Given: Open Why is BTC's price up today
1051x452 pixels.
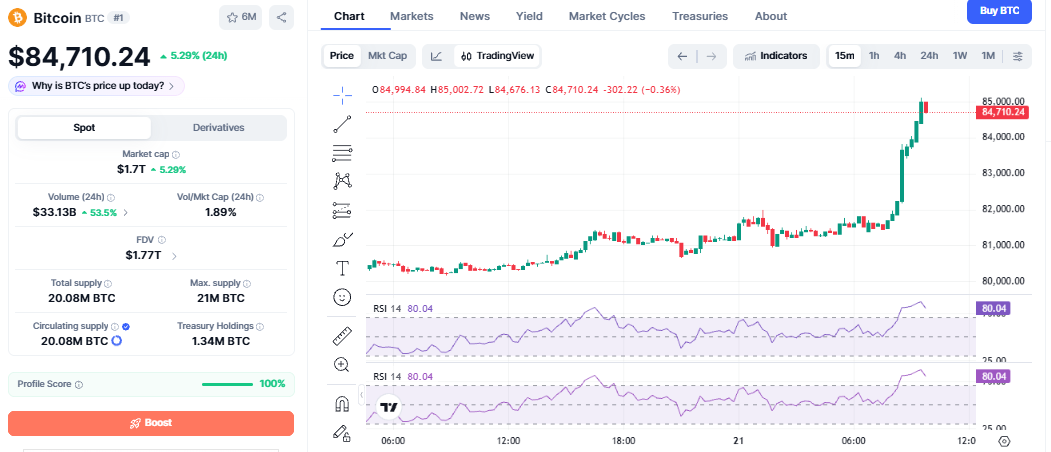Looking at the screenshot, I should (97, 86).
